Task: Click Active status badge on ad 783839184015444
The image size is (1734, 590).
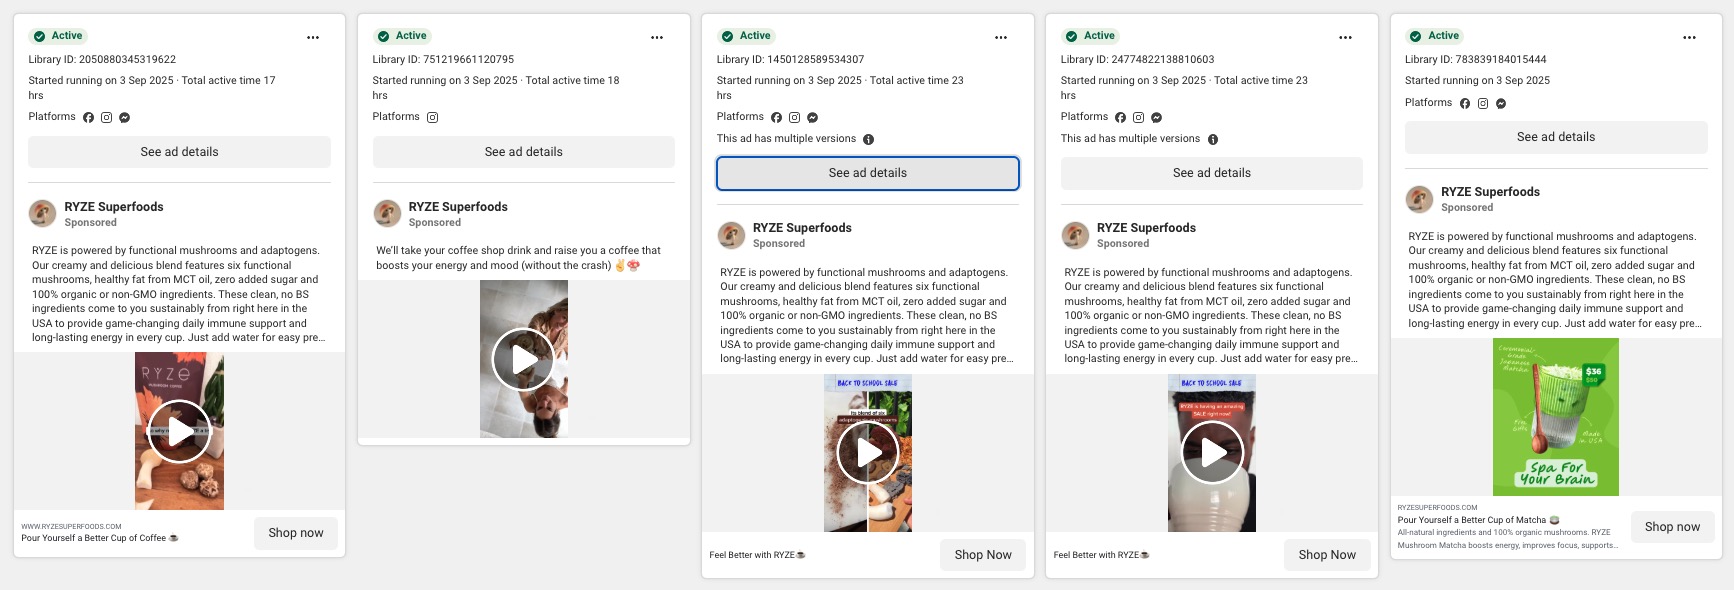Action: (x=1434, y=36)
